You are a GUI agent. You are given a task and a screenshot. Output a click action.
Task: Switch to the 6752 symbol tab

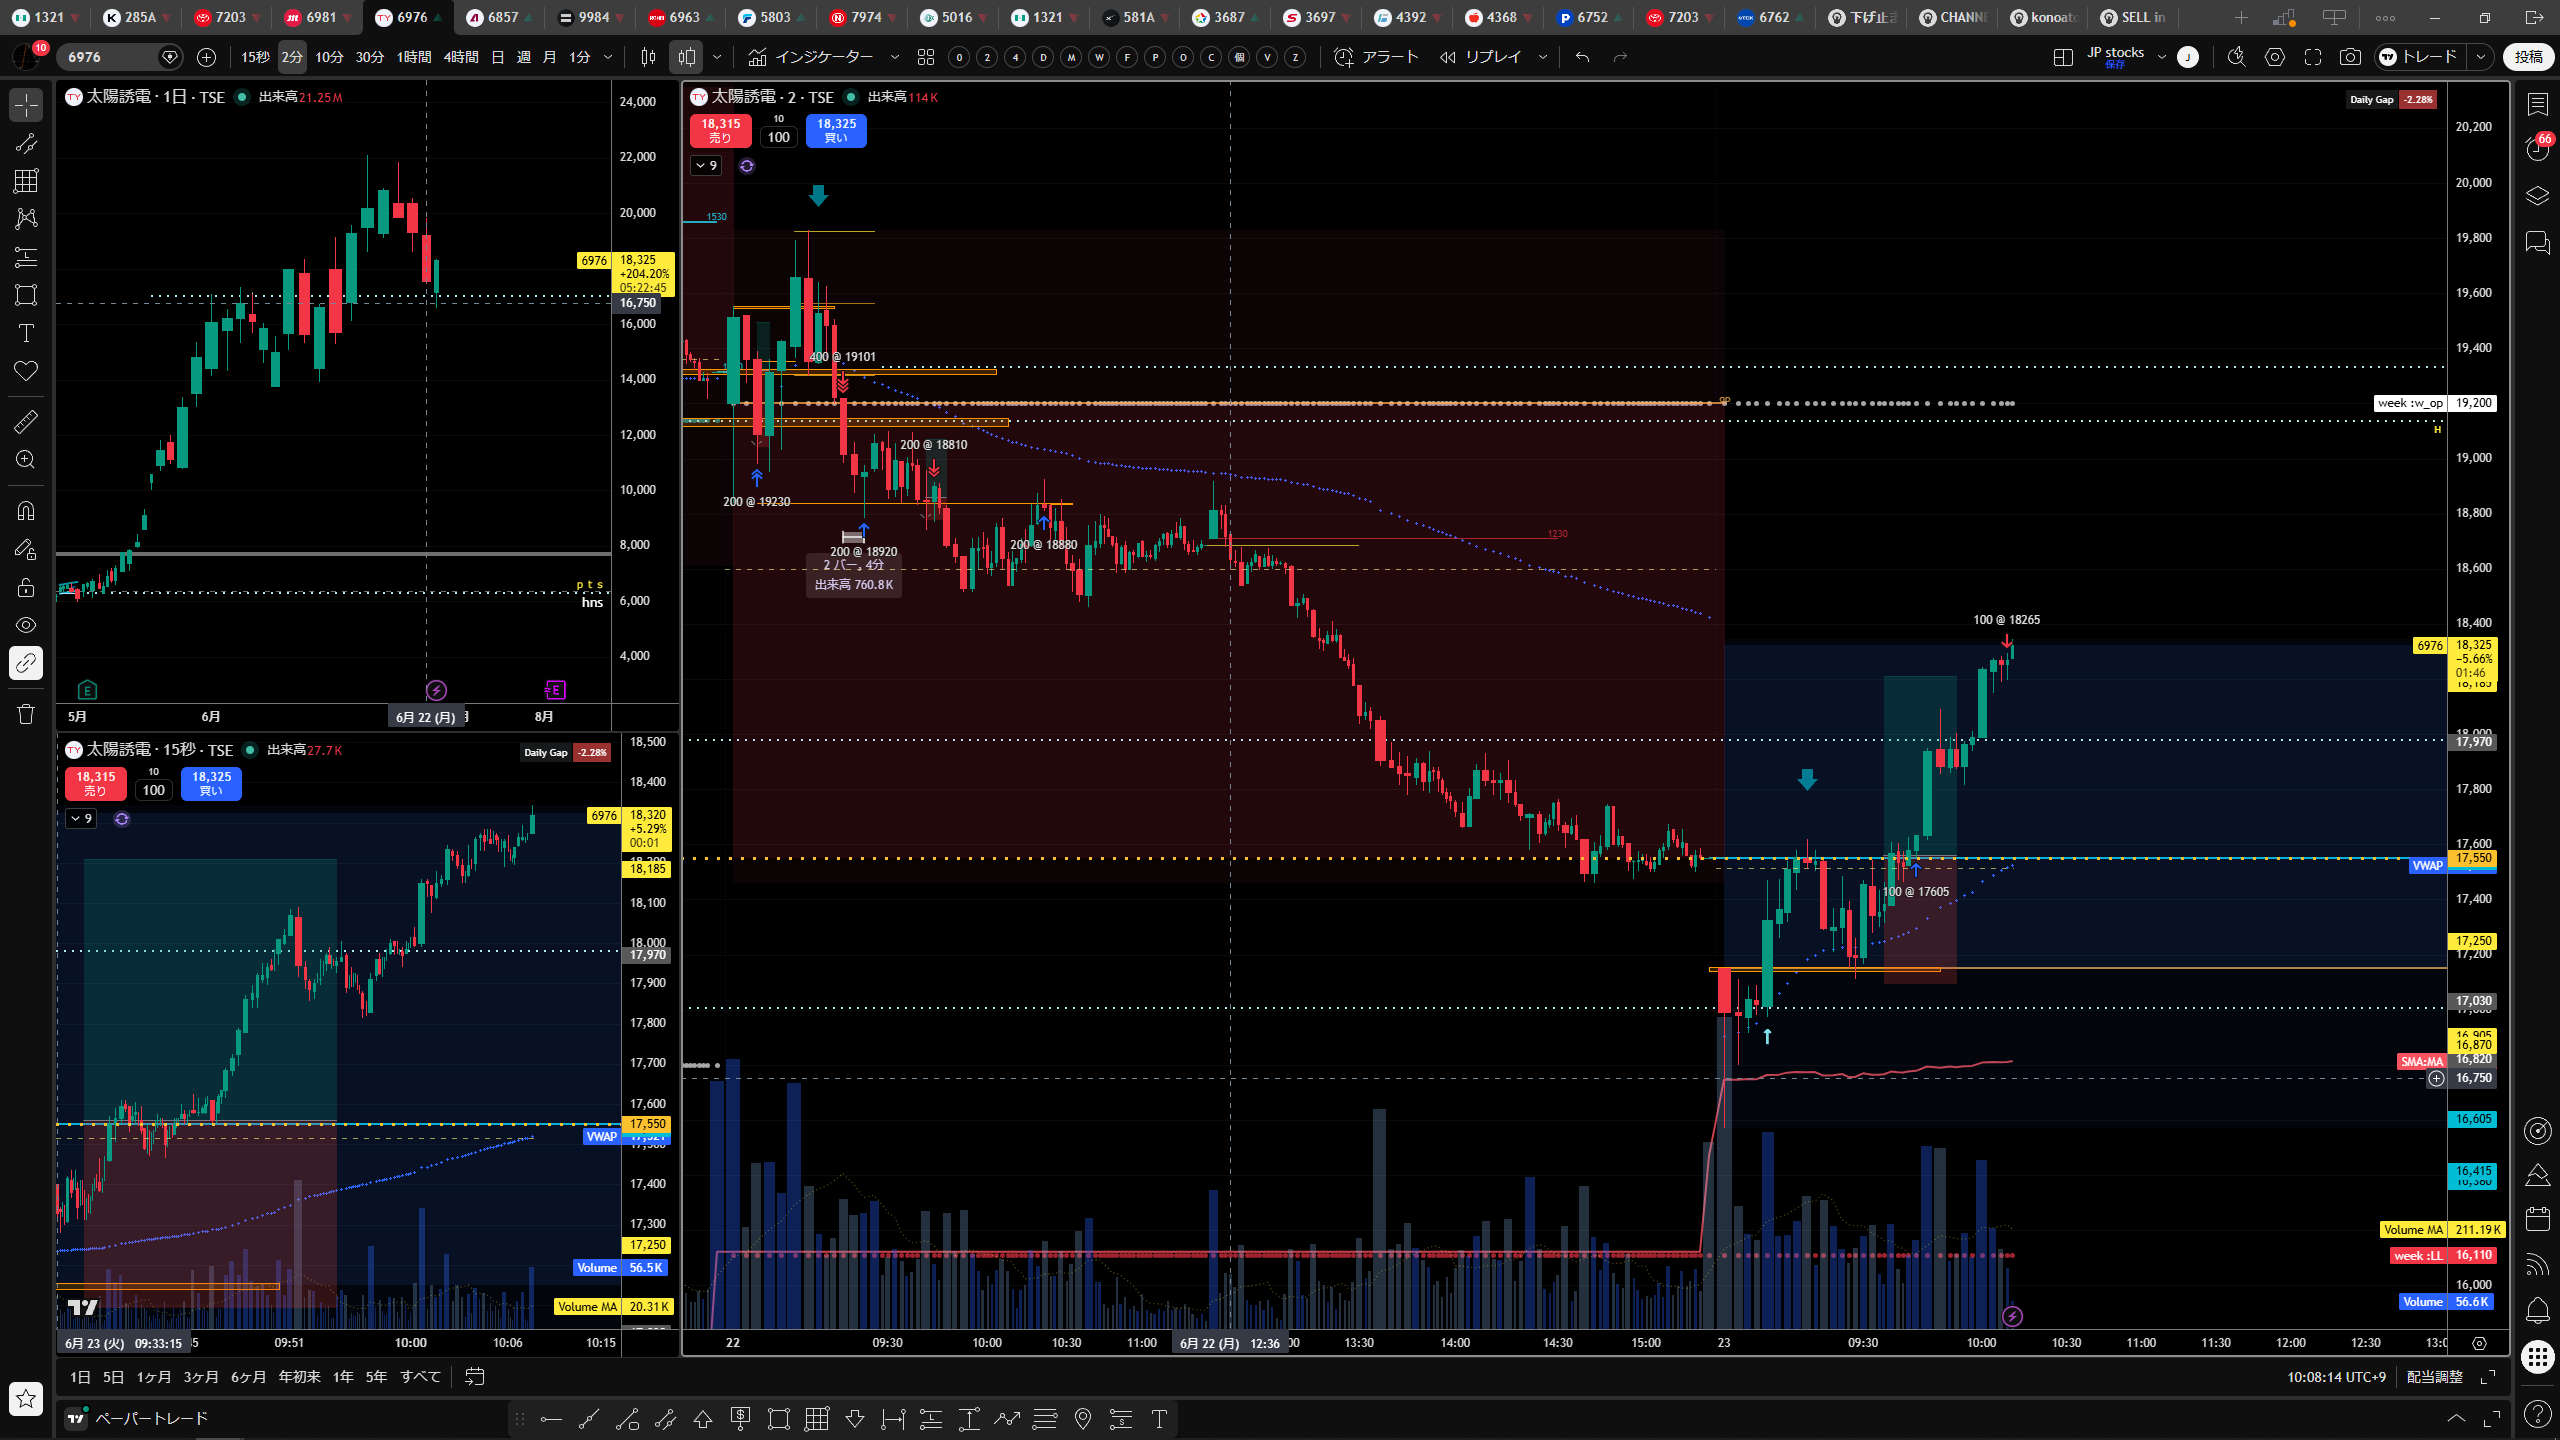(x=1588, y=17)
